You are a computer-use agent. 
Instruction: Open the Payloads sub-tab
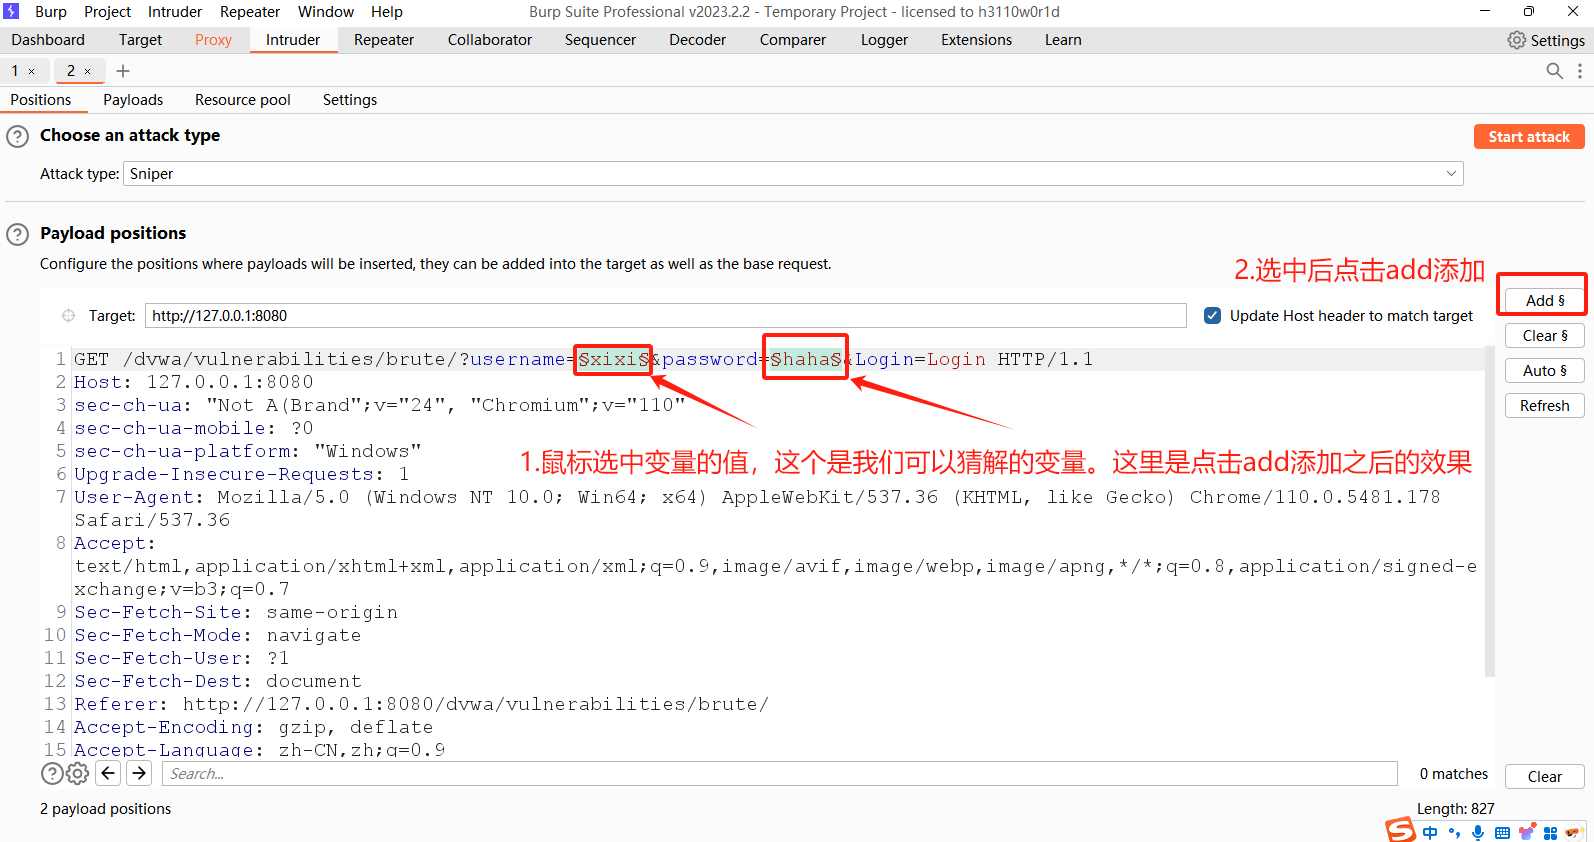[133, 100]
